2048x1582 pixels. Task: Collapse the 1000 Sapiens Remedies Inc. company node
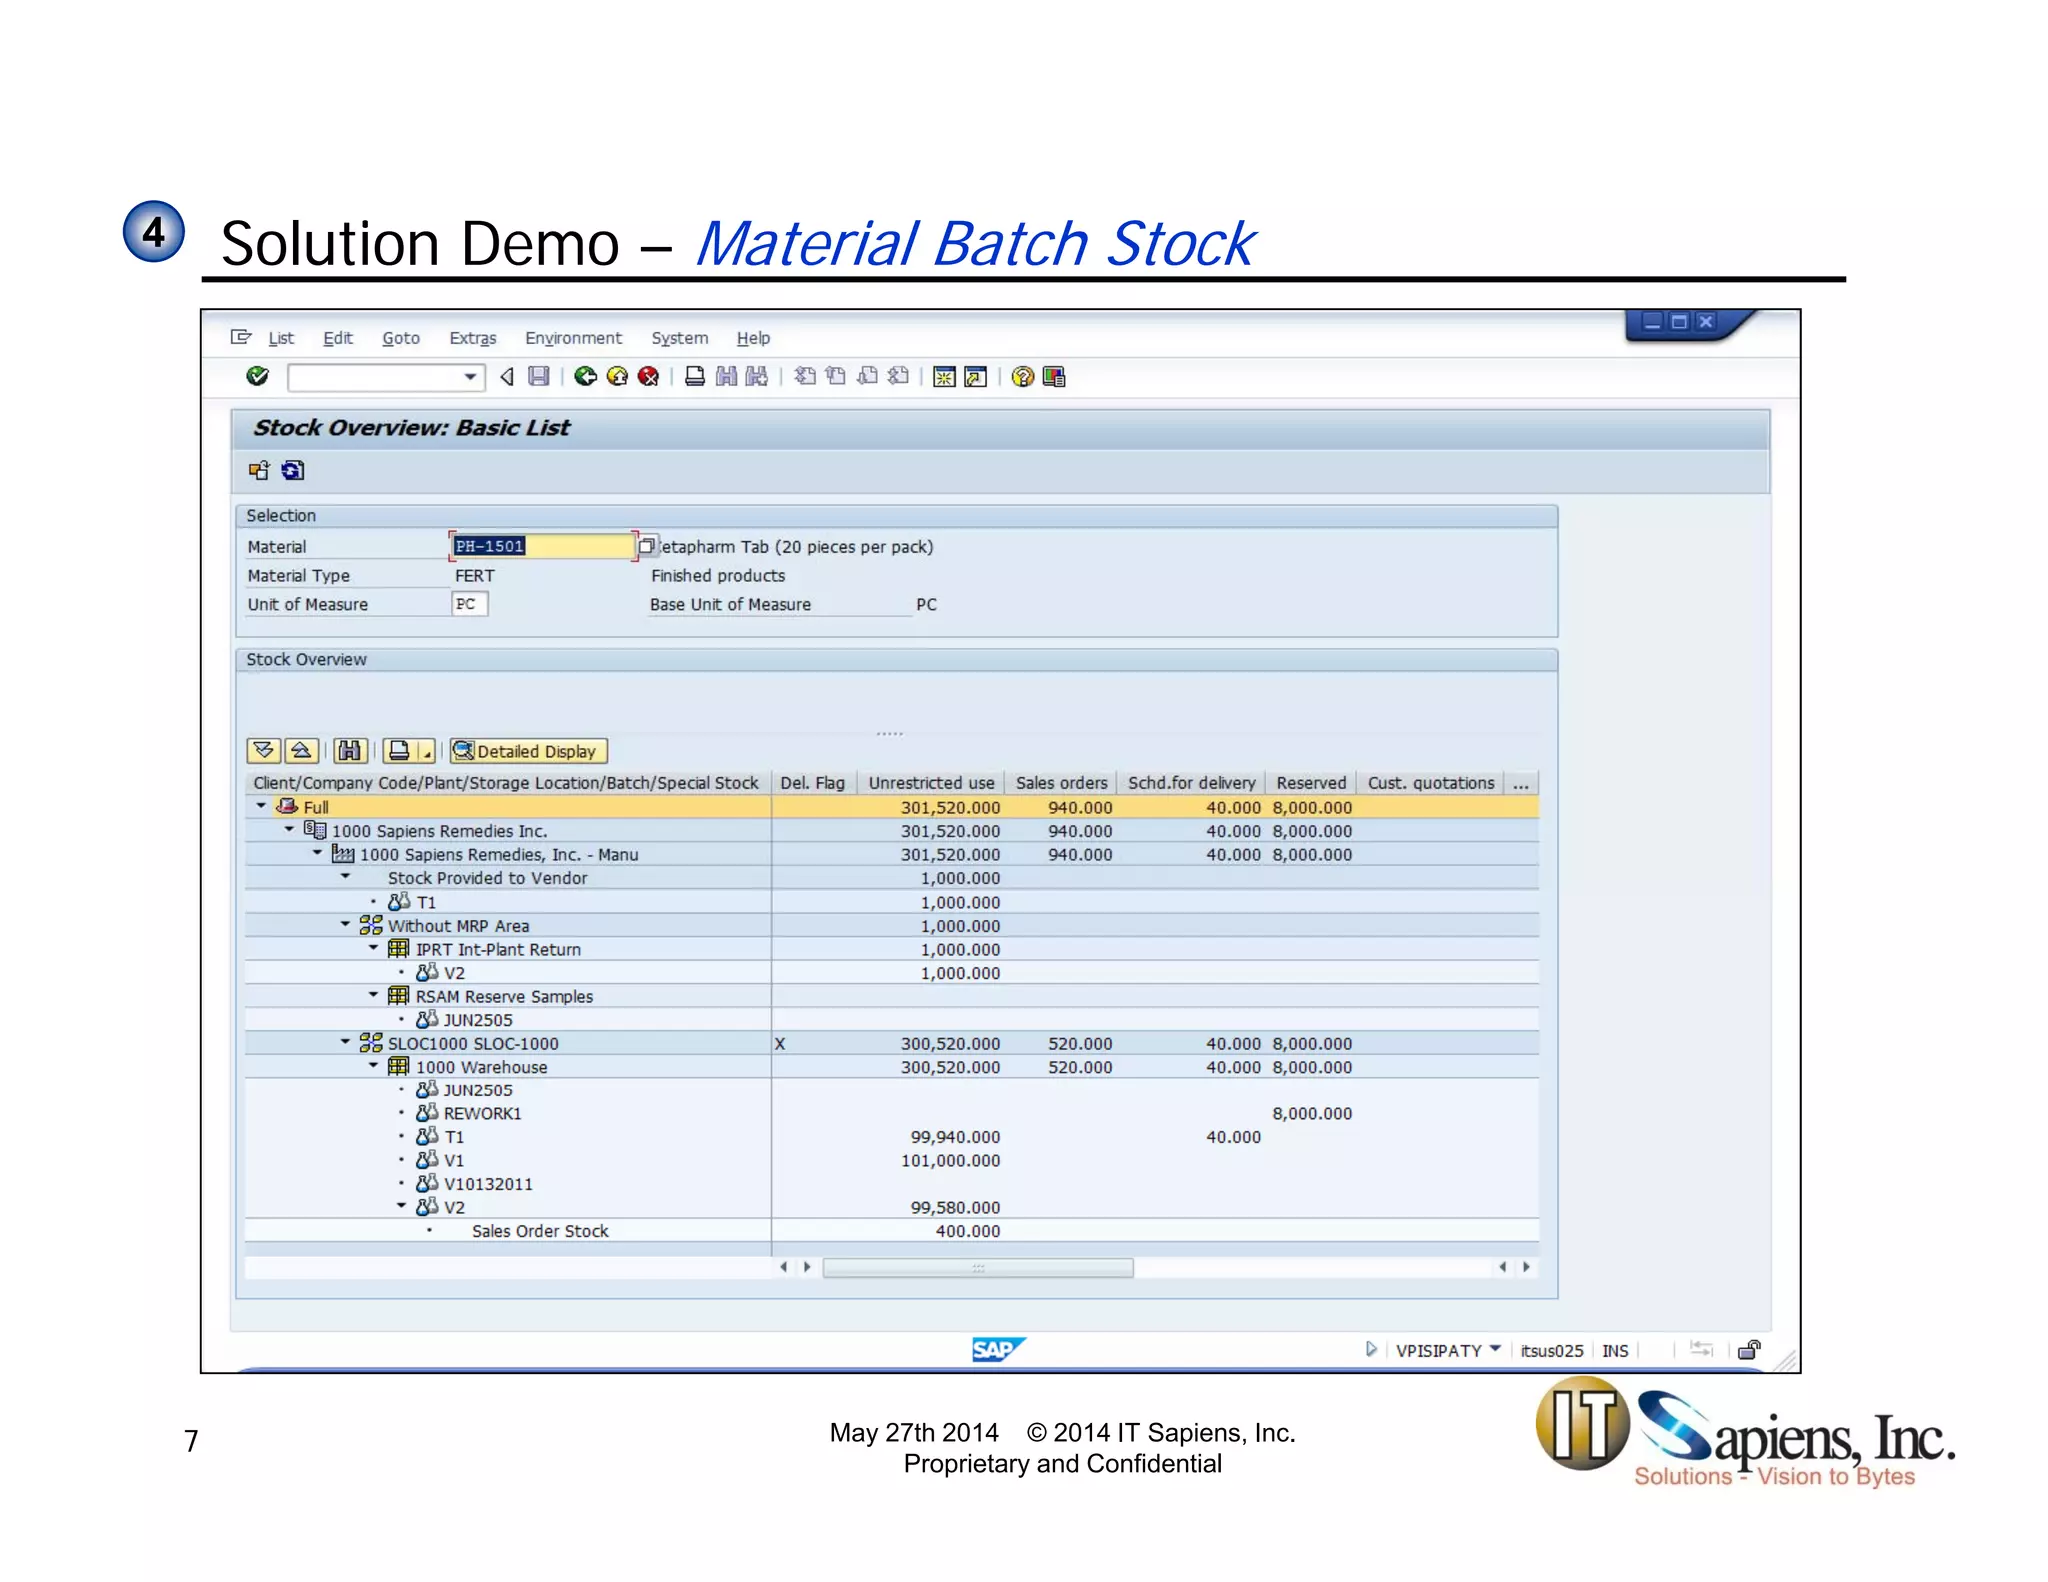[290, 830]
